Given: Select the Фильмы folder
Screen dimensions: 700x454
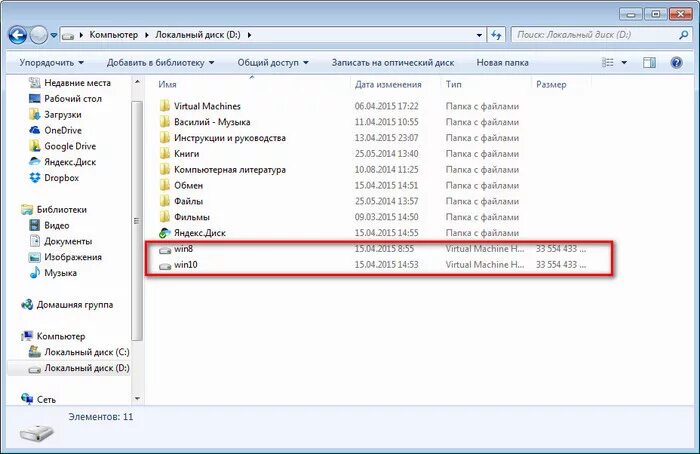Looking at the screenshot, I should tap(192, 217).
